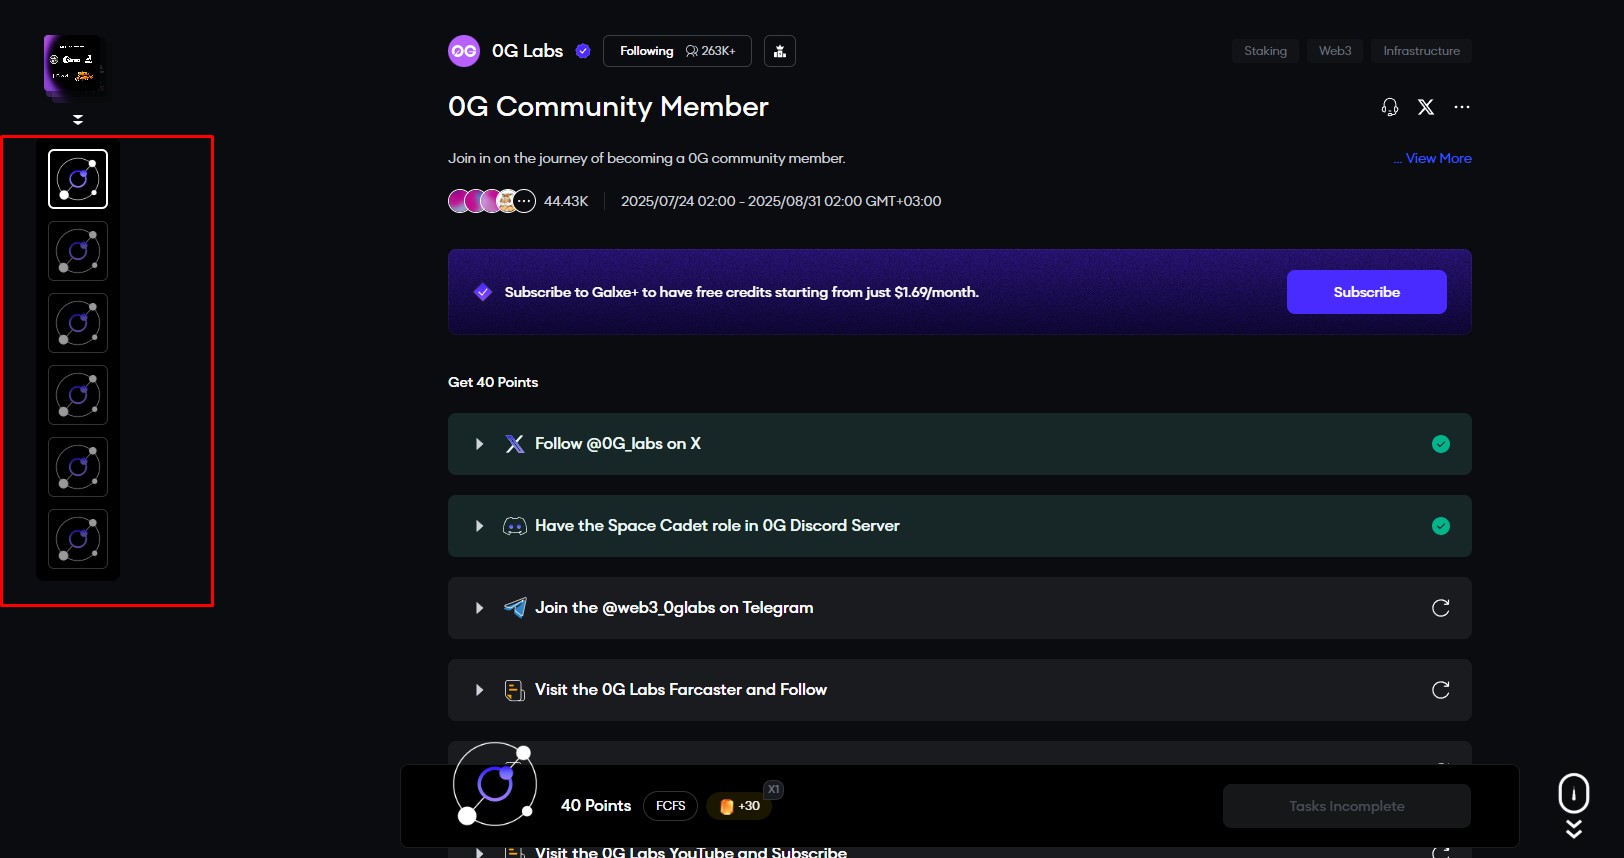Select the first quest thumbnail in the sidebar
This screenshot has width=1624, height=858.
pos(78,179)
